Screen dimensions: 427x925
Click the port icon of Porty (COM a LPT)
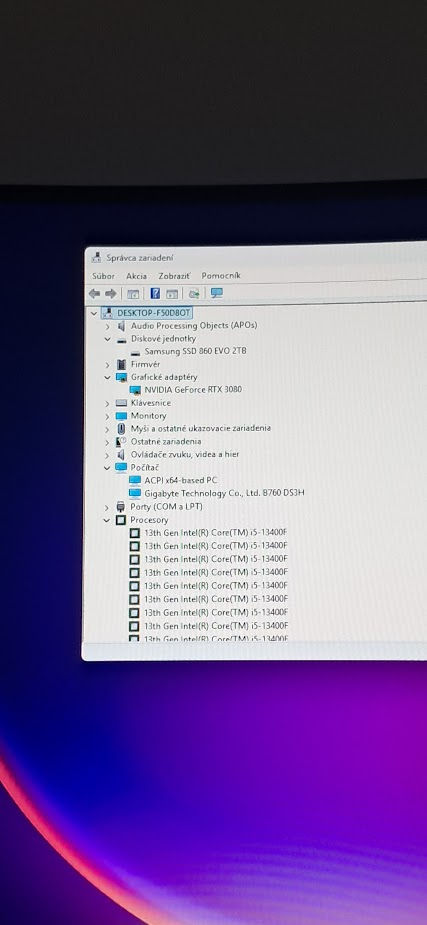tap(121, 507)
